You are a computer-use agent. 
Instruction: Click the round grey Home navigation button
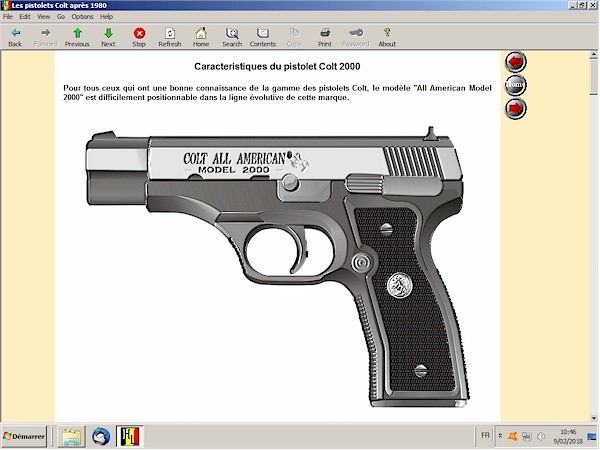[515, 85]
